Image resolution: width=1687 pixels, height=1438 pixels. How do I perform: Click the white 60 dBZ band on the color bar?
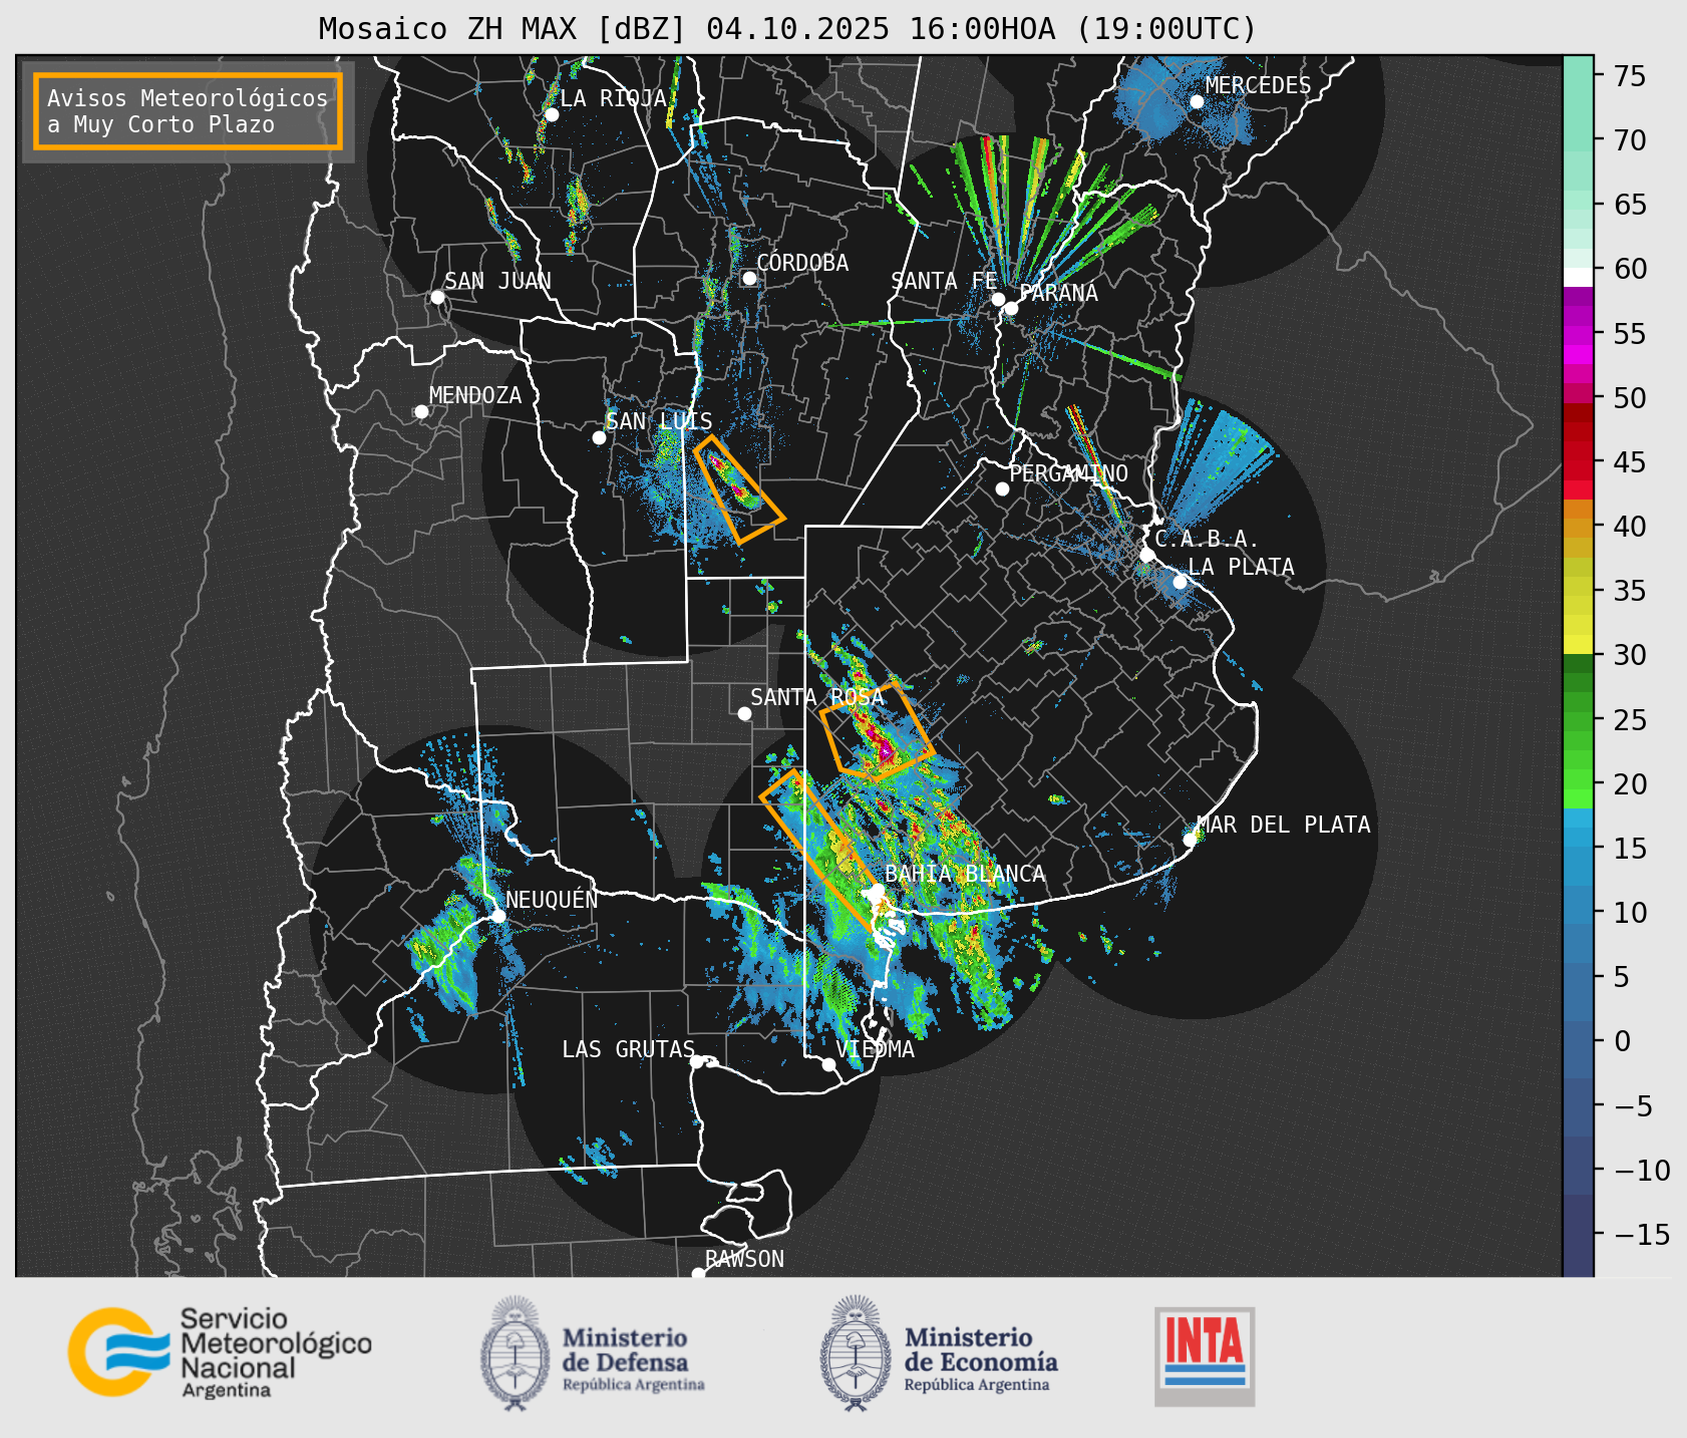1578,277
